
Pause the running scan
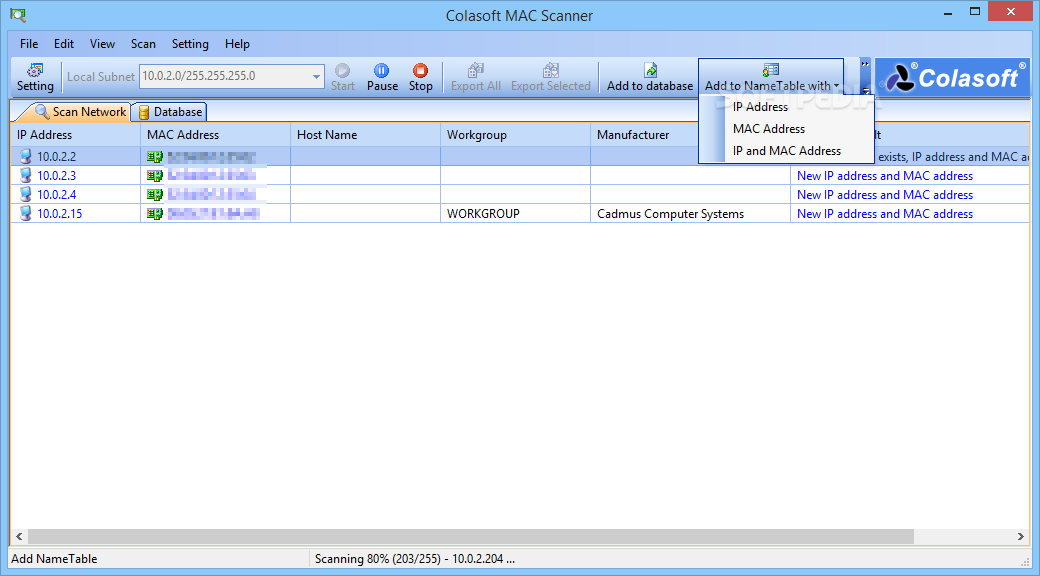pyautogui.click(x=382, y=77)
